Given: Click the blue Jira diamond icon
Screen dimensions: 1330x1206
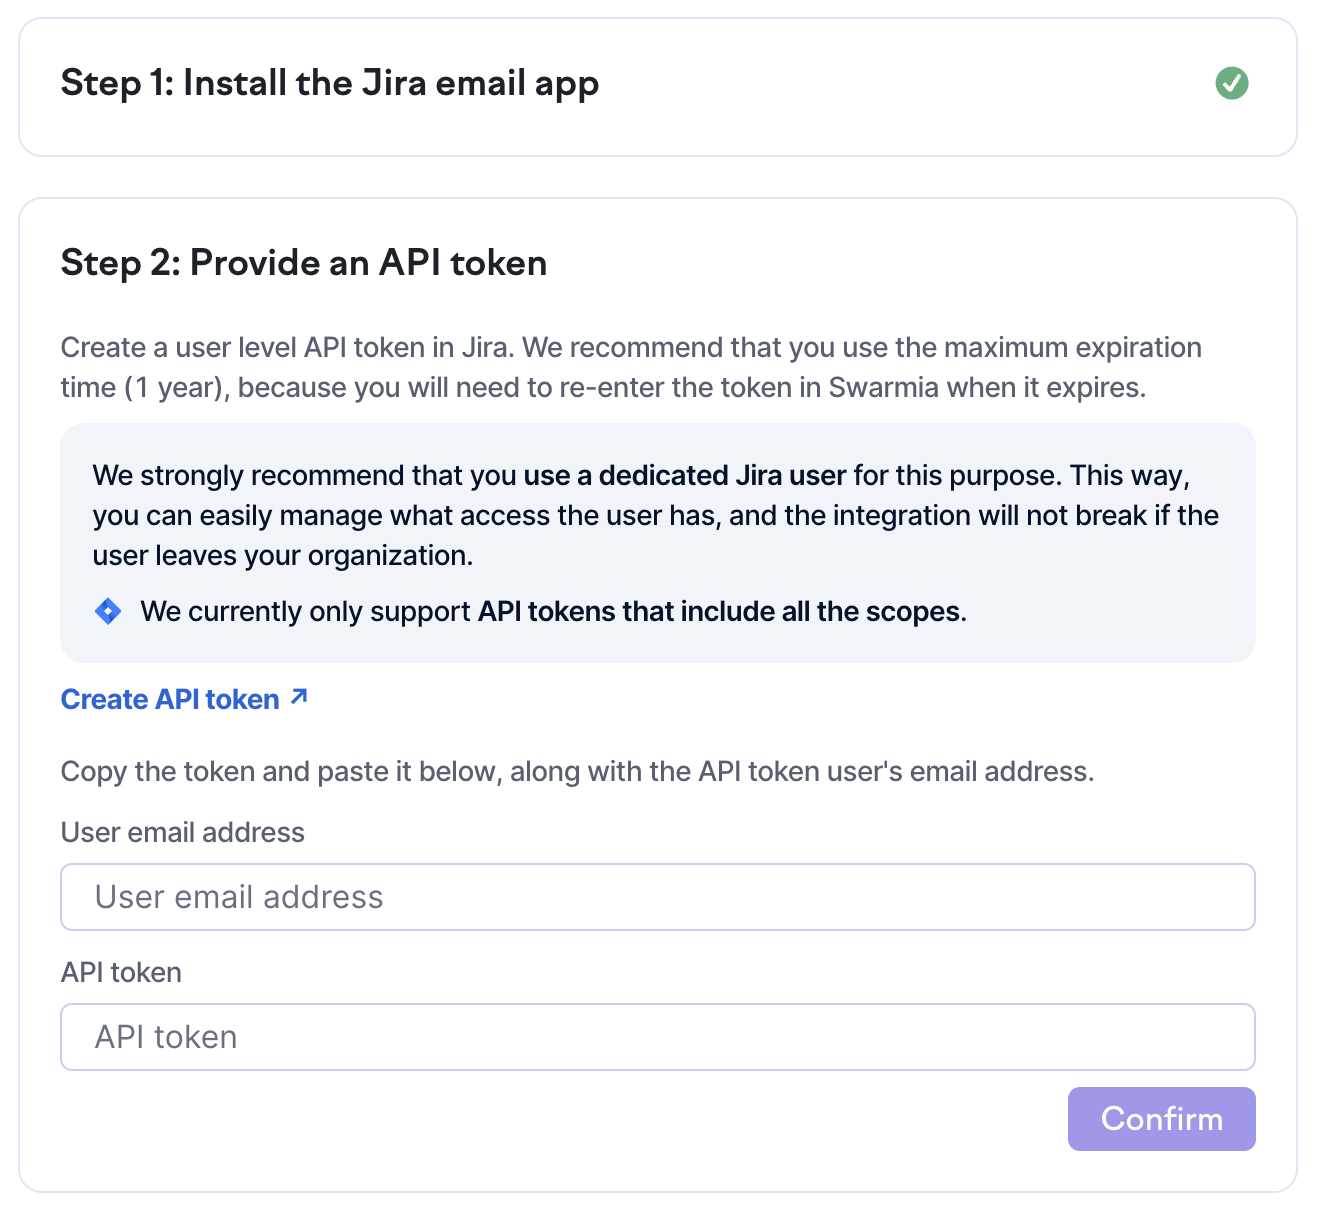Looking at the screenshot, I should pos(108,611).
